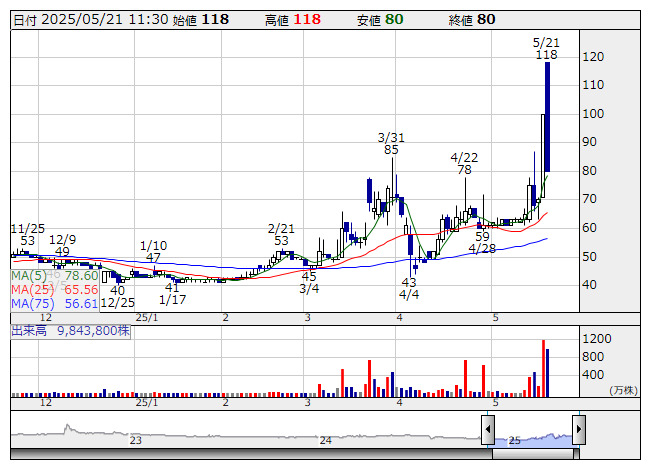Click the right range handle arrow

tap(579, 430)
